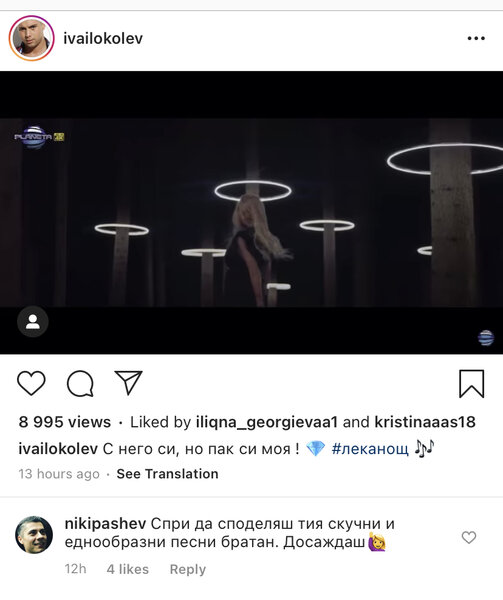Screen dimensions: 503x600
Task: Open comments via speech bubble icon
Action: [80, 383]
